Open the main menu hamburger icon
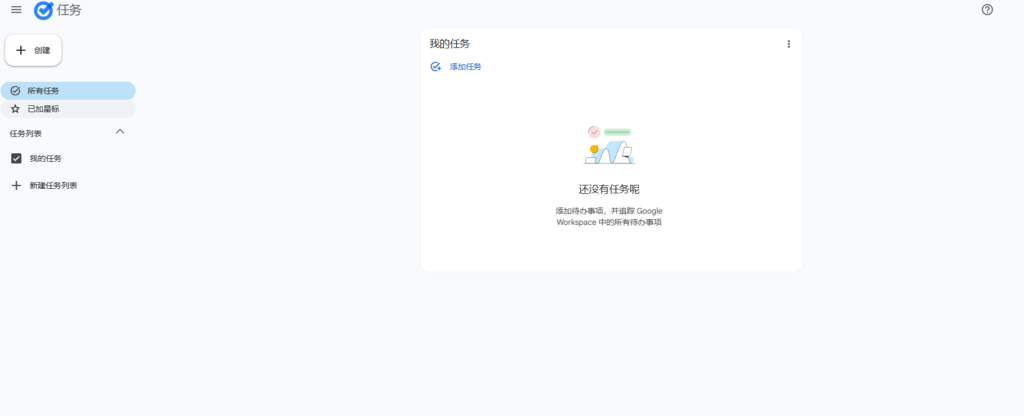1024x416 pixels. click(x=16, y=10)
